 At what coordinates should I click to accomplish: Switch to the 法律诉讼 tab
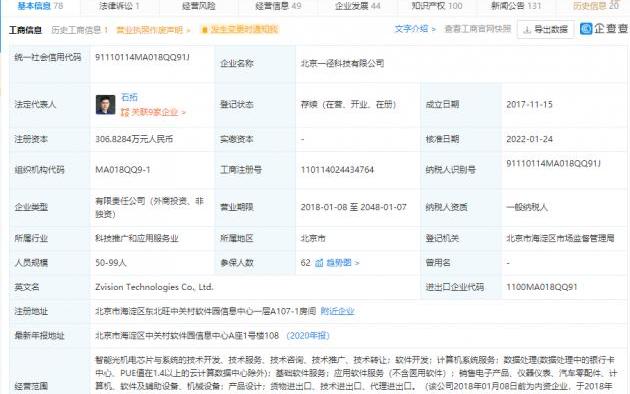tap(119, 6)
